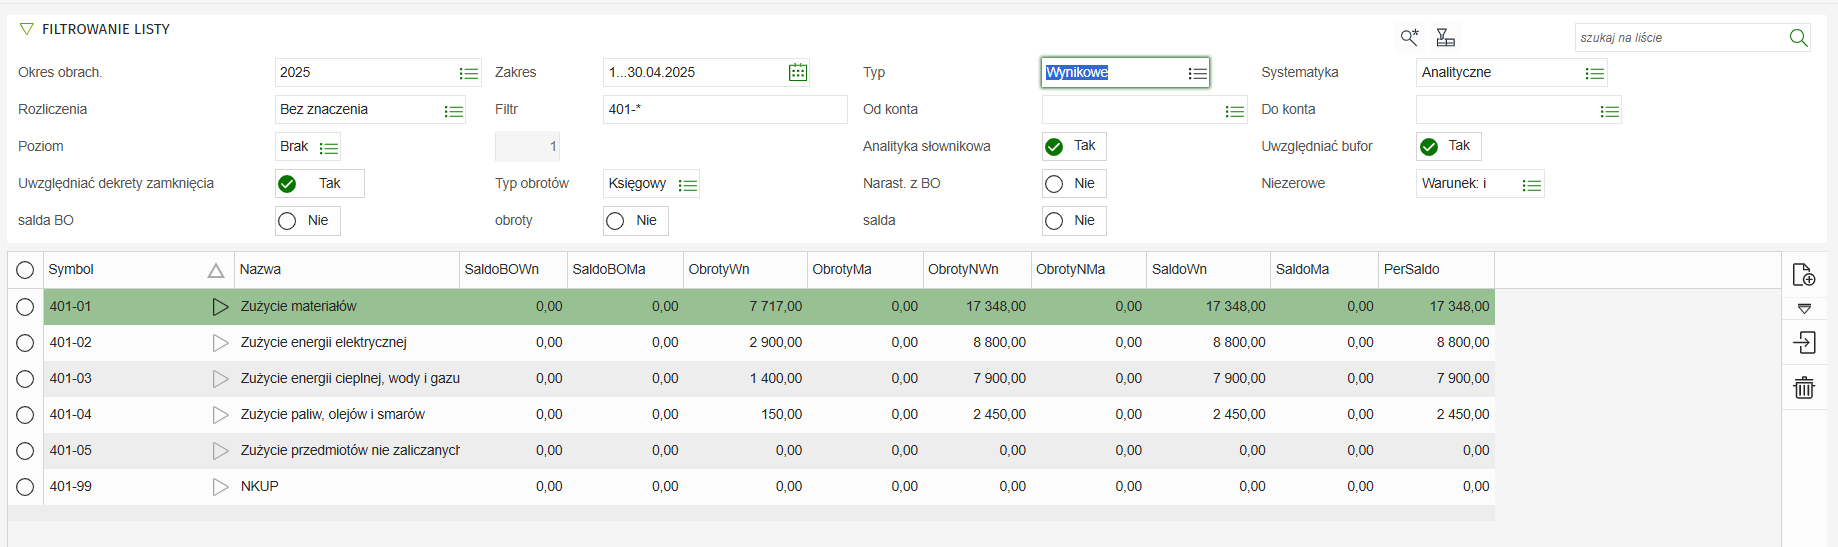The width and height of the screenshot is (1838, 547).
Task: Select the radio button for row 401-03
Action: coord(25,379)
